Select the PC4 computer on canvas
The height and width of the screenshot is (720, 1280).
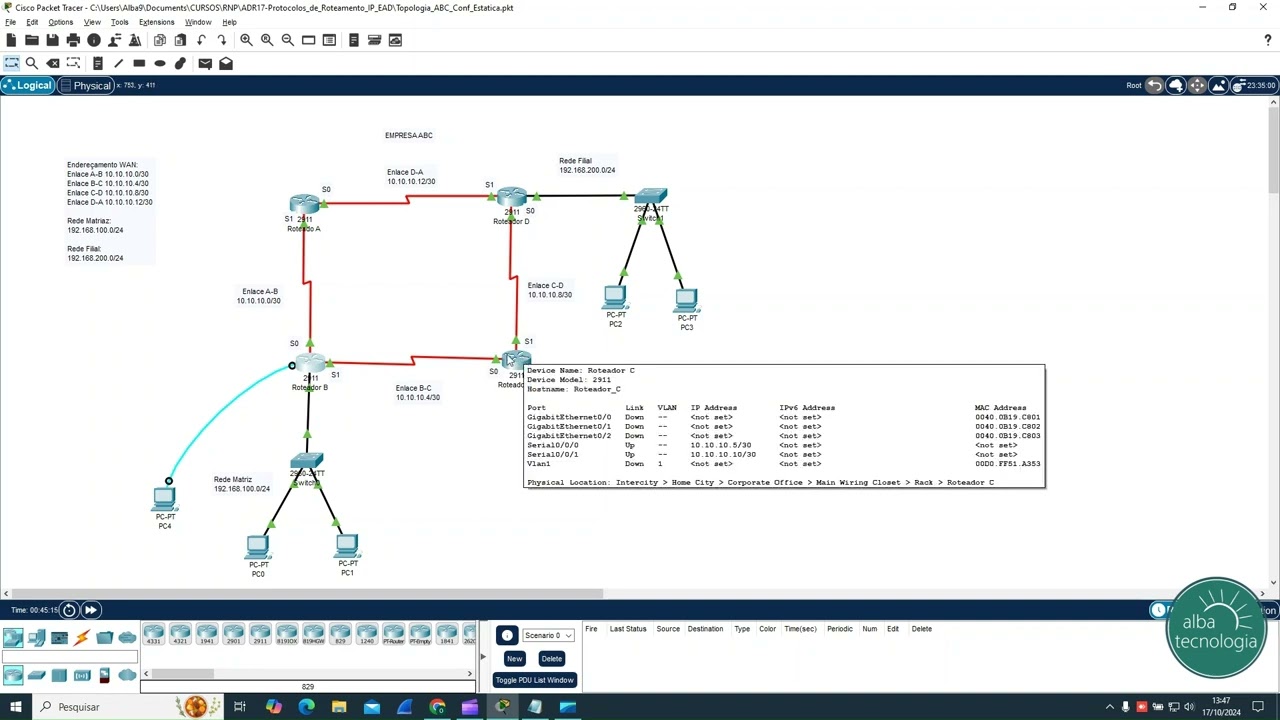[x=165, y=500]
